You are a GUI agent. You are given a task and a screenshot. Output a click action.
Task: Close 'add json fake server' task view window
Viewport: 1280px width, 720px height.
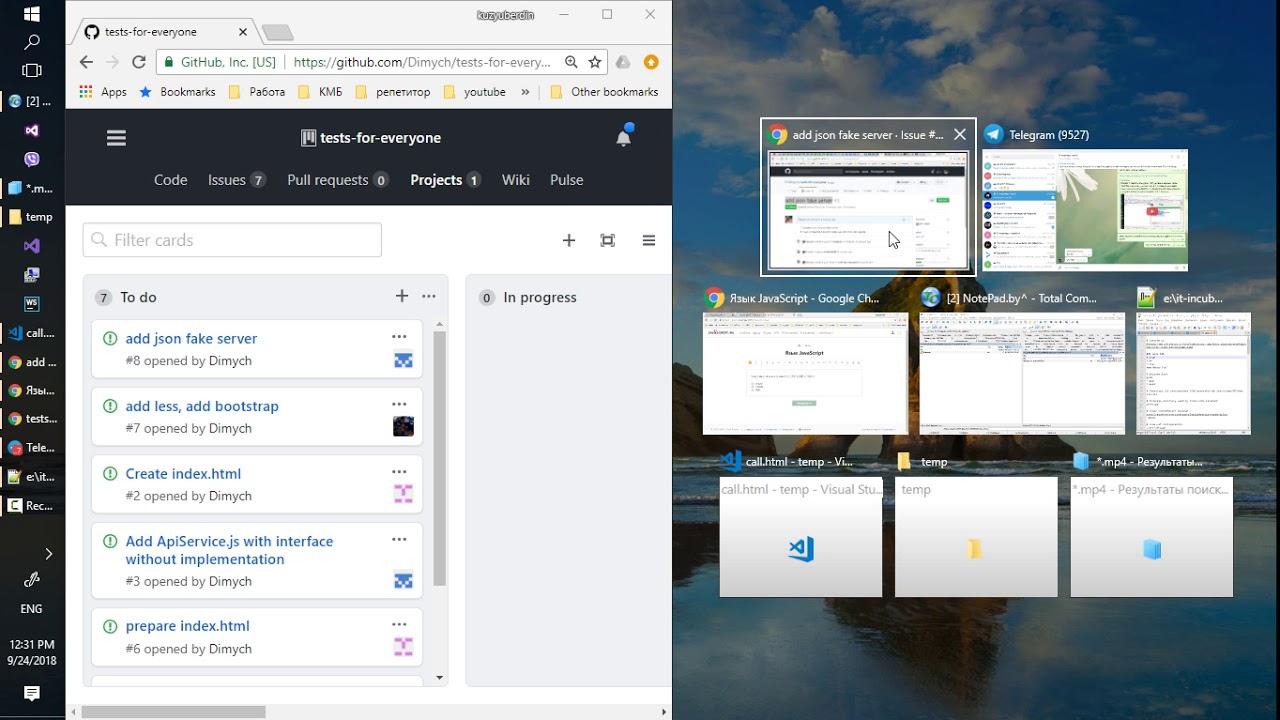coord(960,134)
